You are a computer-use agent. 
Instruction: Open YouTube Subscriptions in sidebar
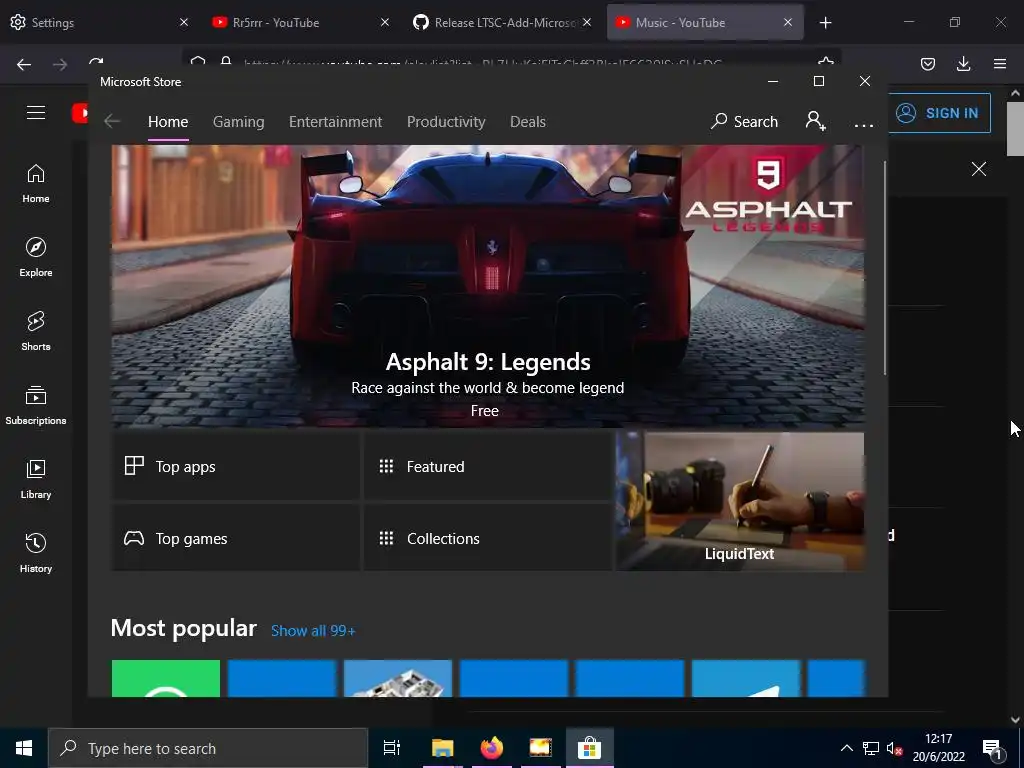[36, 405]
